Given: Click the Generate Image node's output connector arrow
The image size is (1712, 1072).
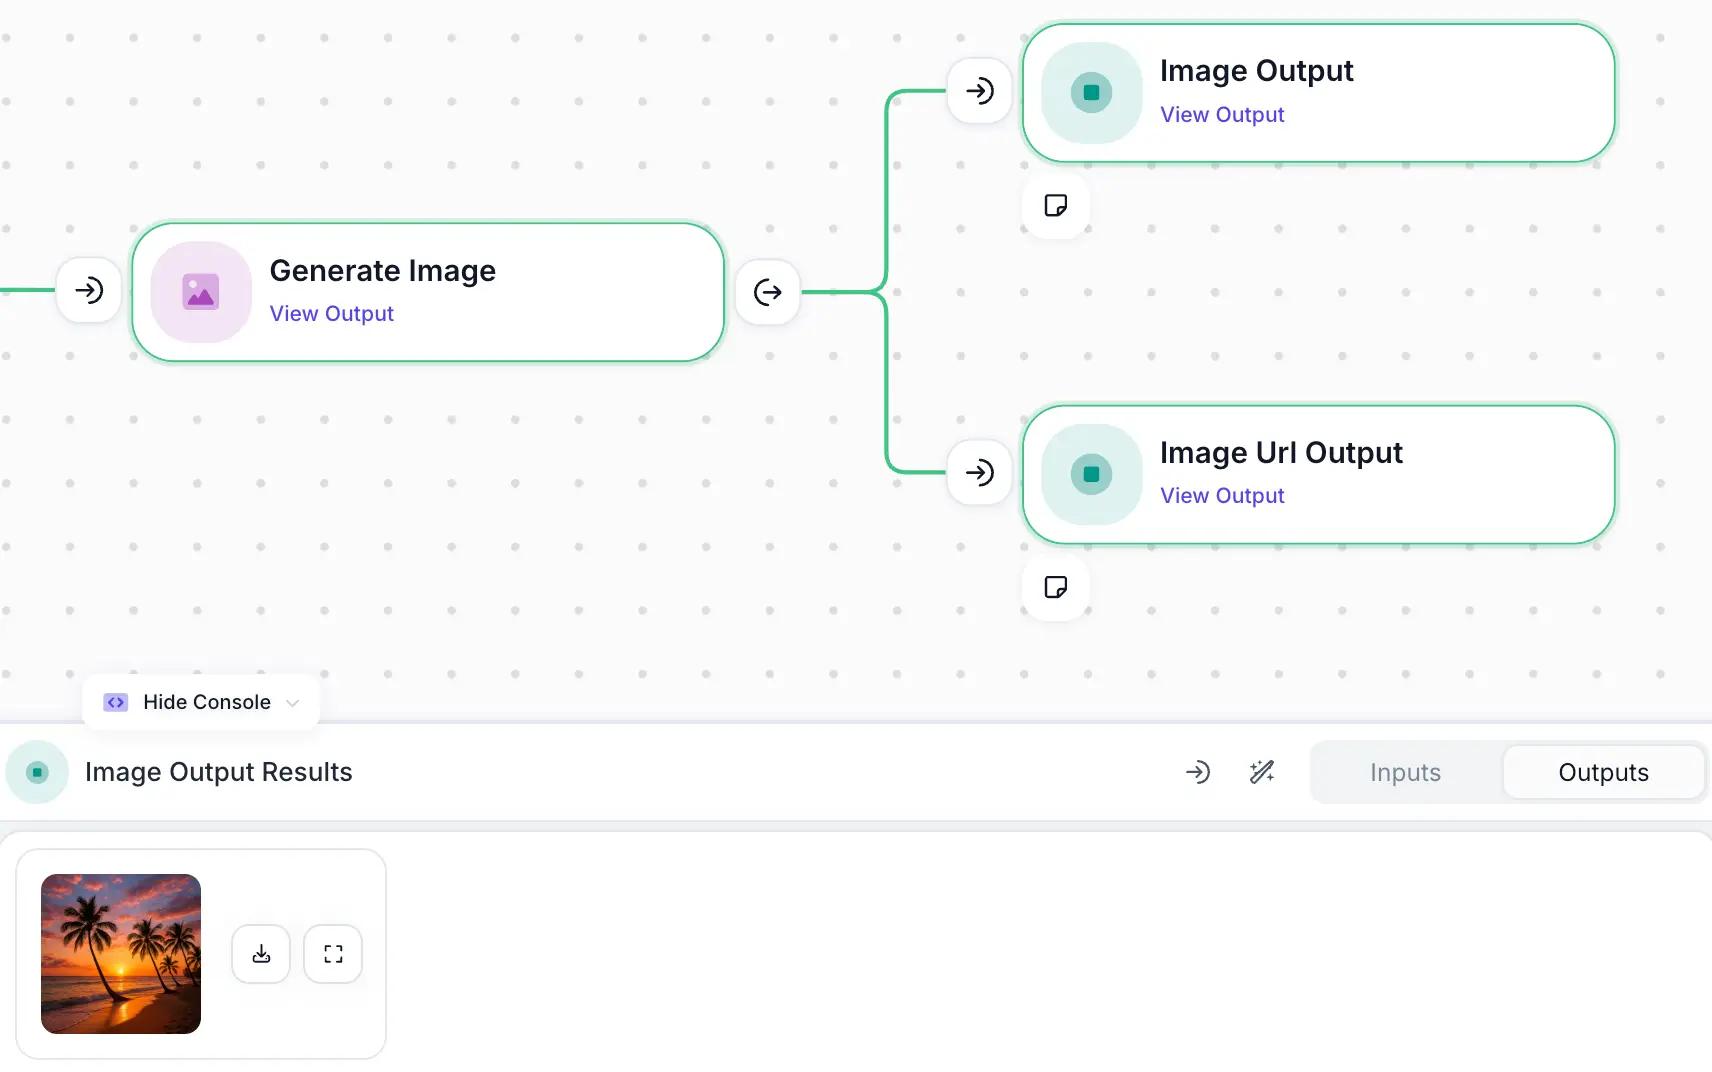Looking at the screenshot, I should point(768,292).
